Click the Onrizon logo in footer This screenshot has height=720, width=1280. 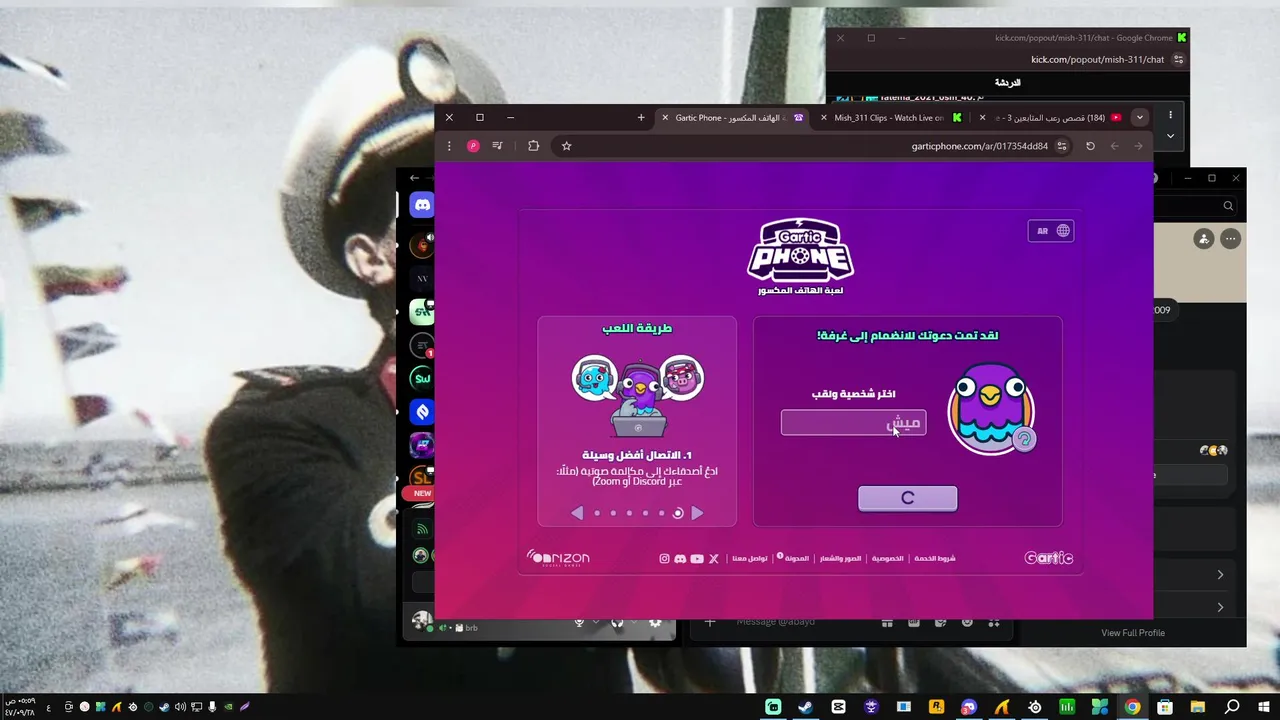click(558, 558)
